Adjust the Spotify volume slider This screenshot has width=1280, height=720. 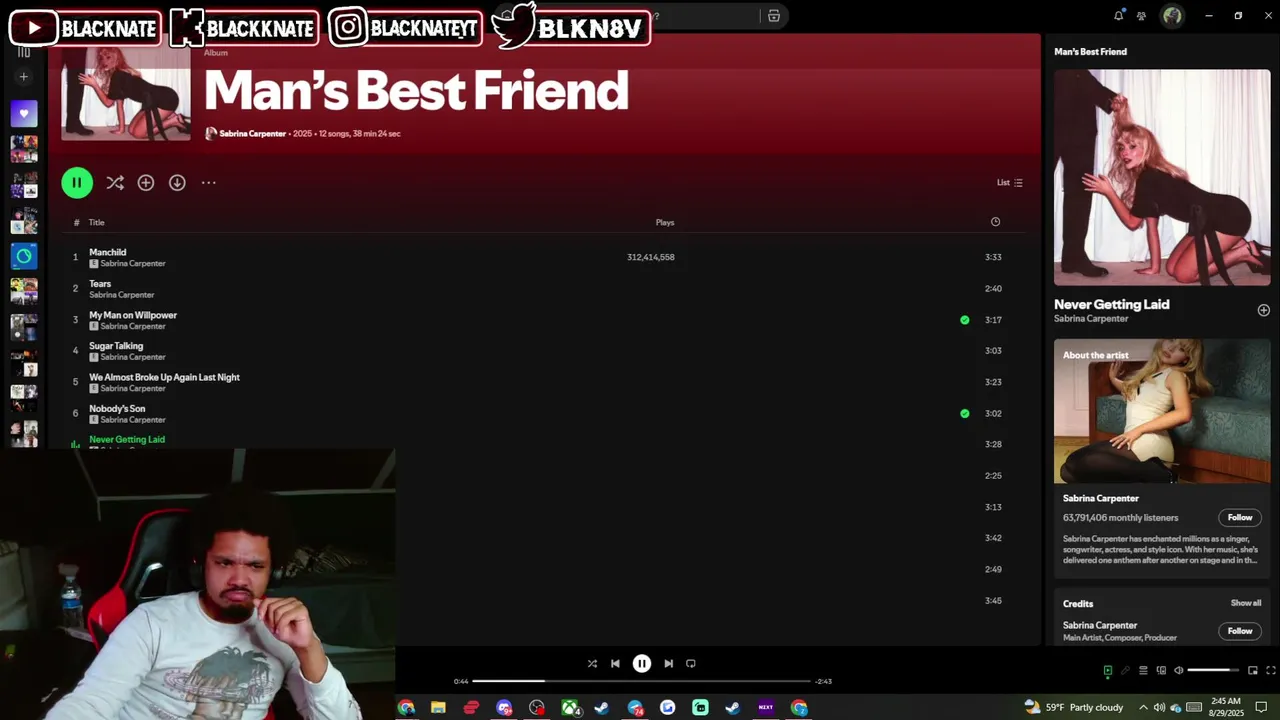pyautogui.click(x=1213, y=670)
